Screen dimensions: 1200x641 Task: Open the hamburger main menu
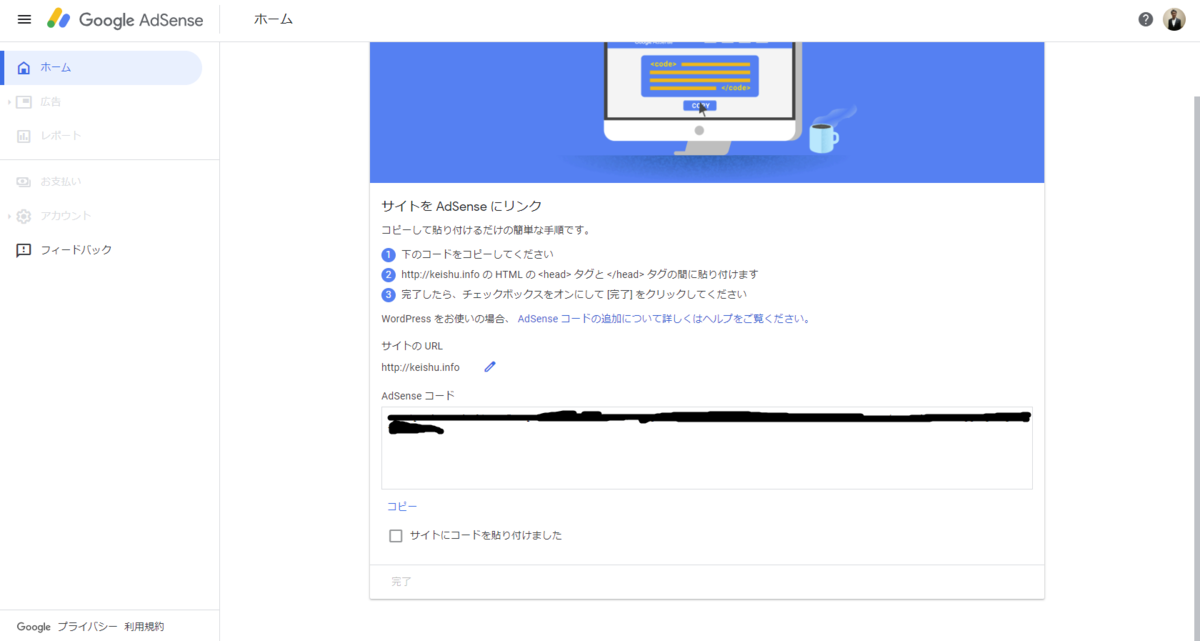[x=25, y=20]
